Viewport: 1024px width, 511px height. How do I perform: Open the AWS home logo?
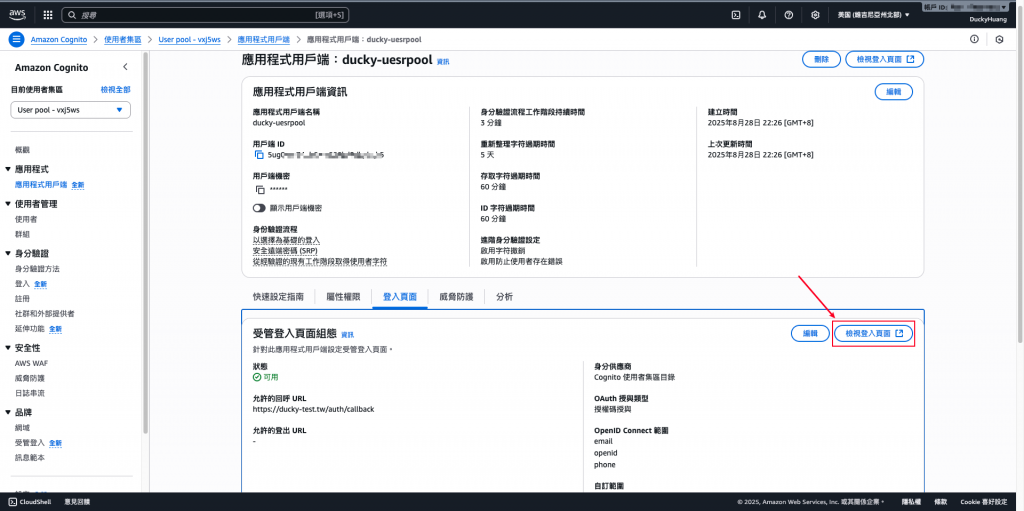[17, 14]
